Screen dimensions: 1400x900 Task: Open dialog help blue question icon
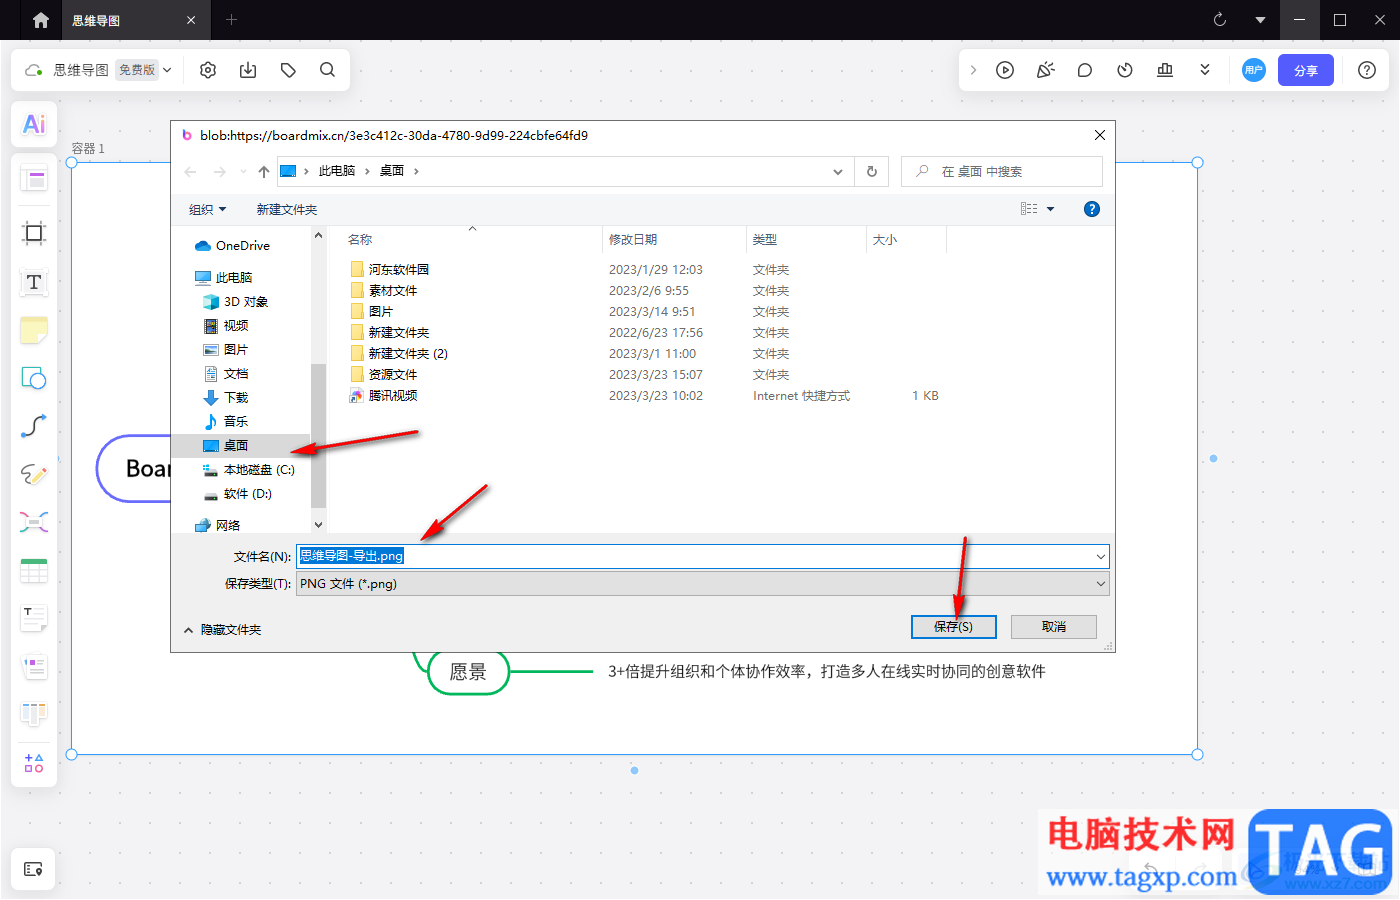point(1092,209)
